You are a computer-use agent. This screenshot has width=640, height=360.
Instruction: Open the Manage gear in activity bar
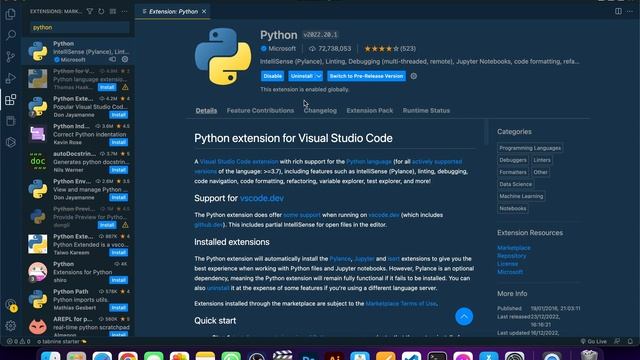tap(11, 326)
